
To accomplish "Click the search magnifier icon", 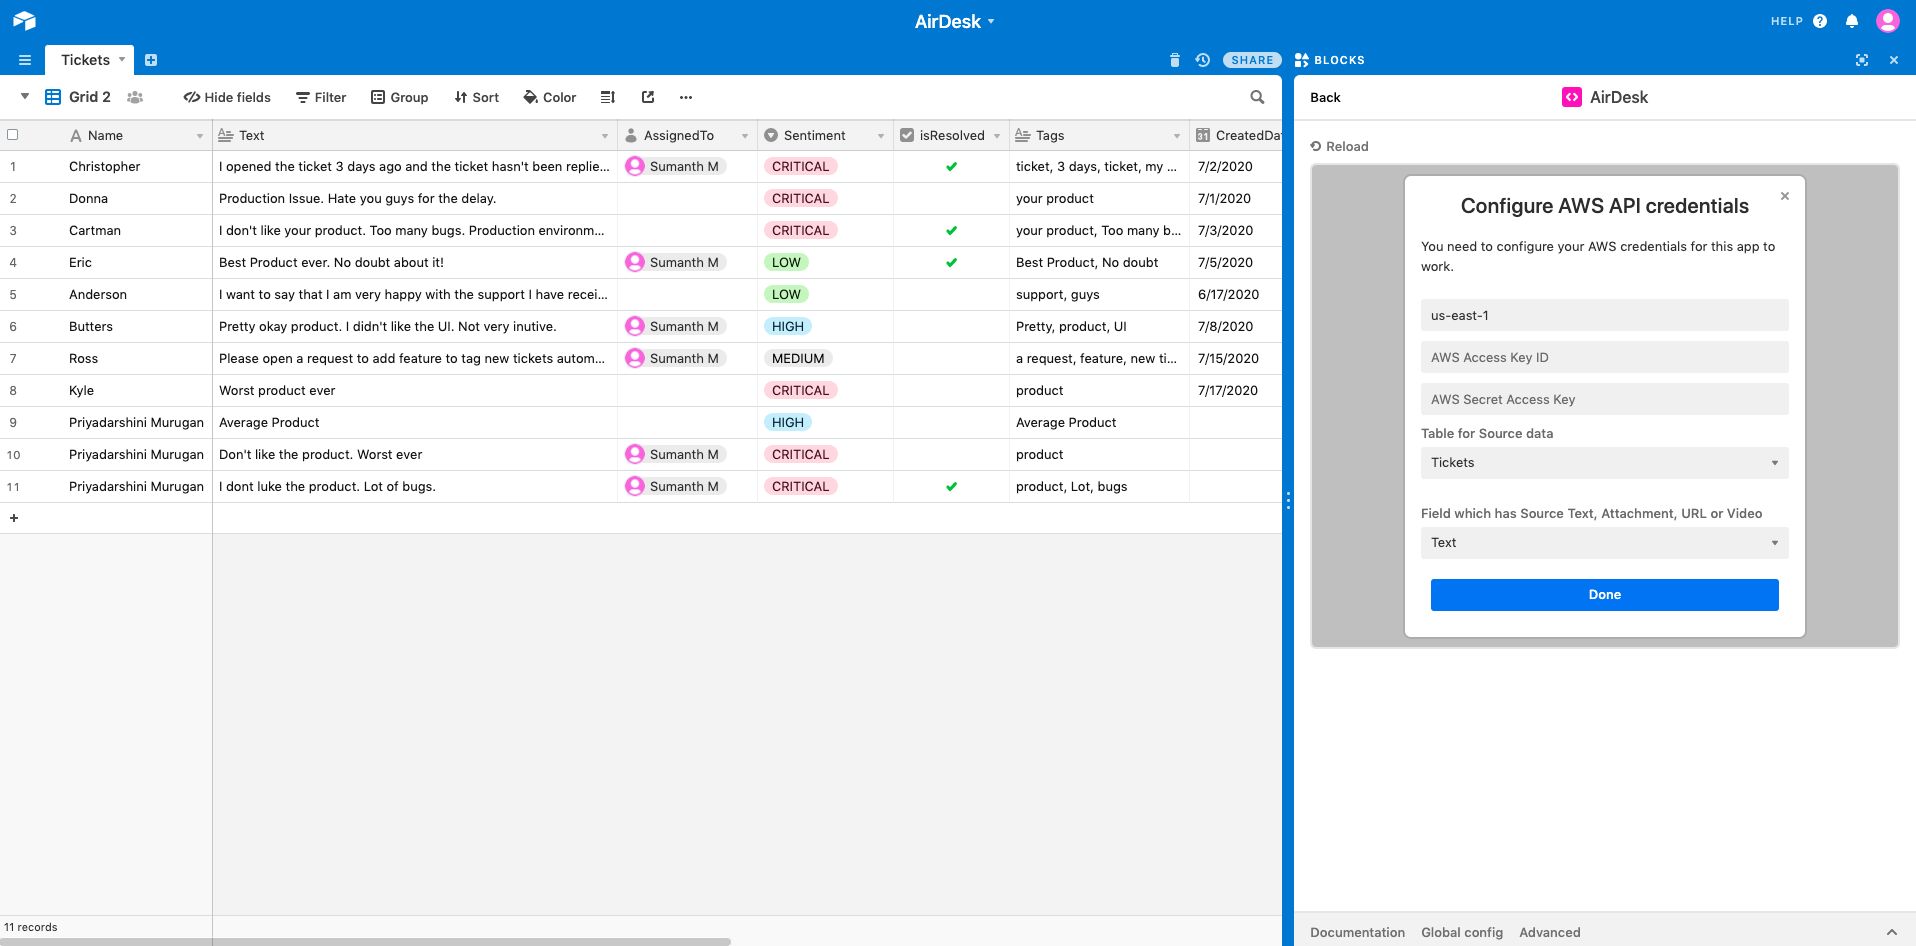I will pyautogui.click(x=1257, y=97).
